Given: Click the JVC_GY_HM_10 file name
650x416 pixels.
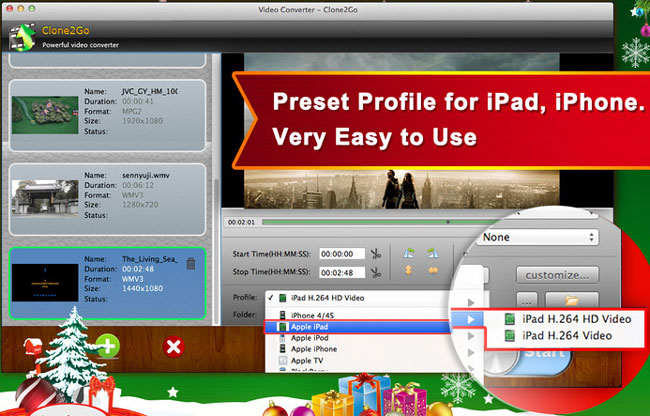Looking at the screenshot, I should (x=150, y=92).
